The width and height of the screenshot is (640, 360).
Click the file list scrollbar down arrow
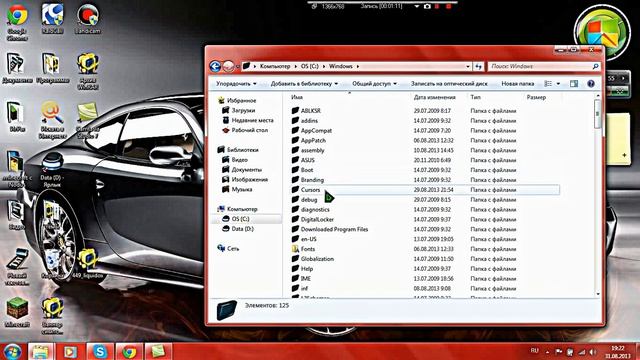tap(598, 294)
